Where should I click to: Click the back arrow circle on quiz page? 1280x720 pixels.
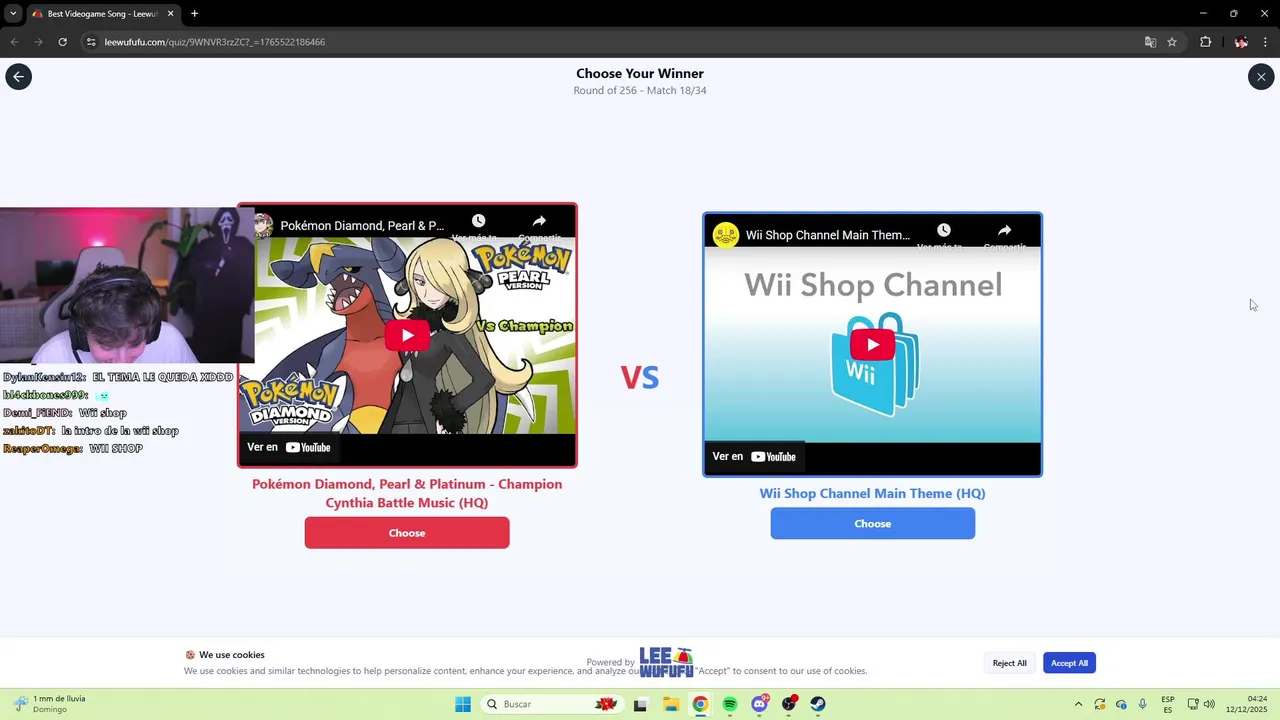(18, 77)
